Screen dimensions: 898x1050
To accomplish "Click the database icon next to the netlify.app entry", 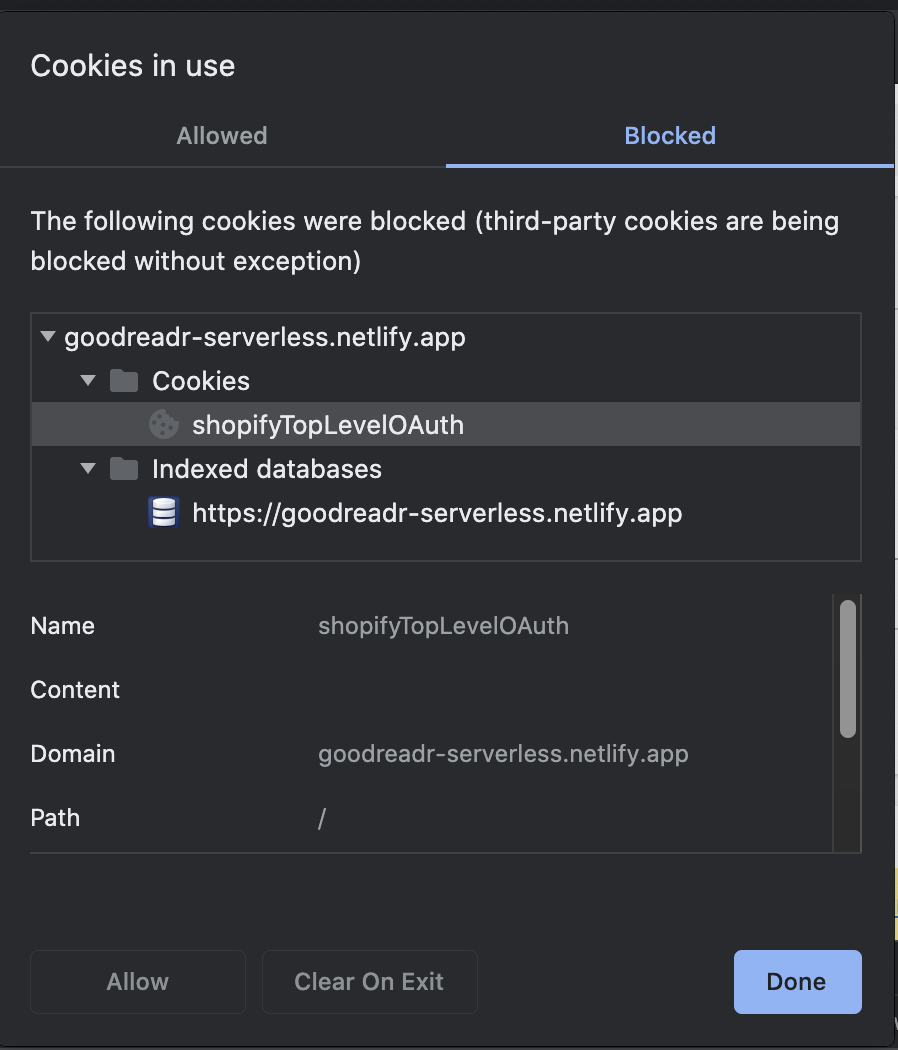I will pos(164,512).
